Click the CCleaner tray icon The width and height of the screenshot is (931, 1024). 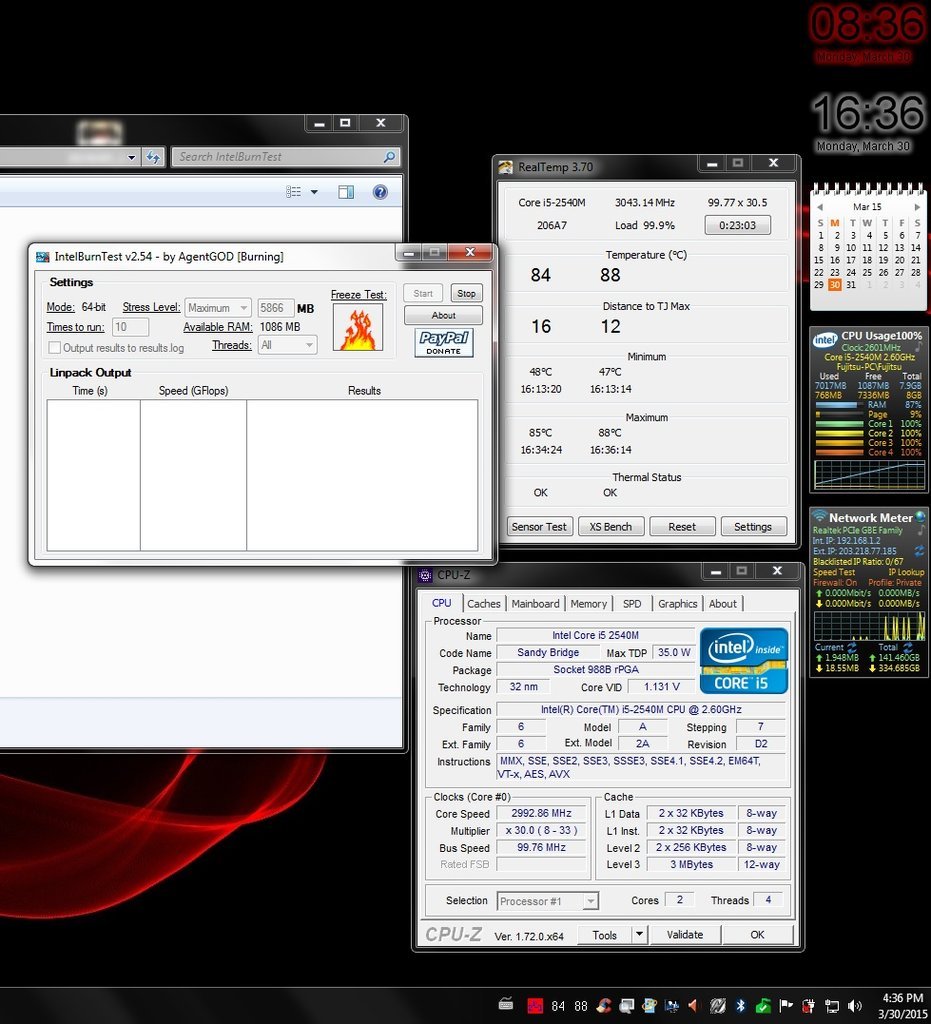pyautogui.click(x=604, y=1005)
